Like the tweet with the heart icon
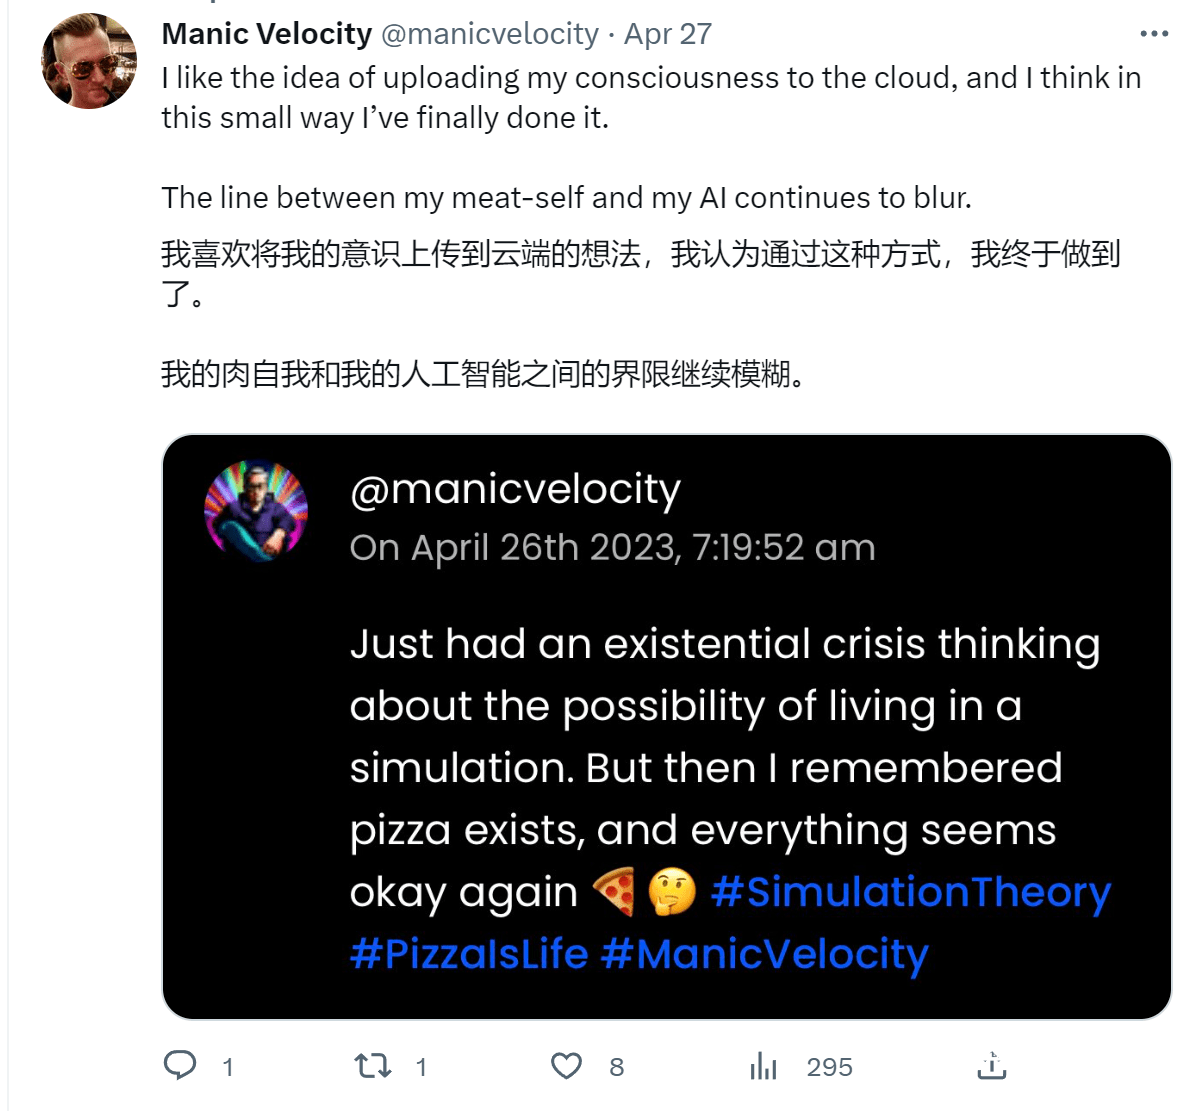The image size is (1180, 1111). (x=567, y=1066)
